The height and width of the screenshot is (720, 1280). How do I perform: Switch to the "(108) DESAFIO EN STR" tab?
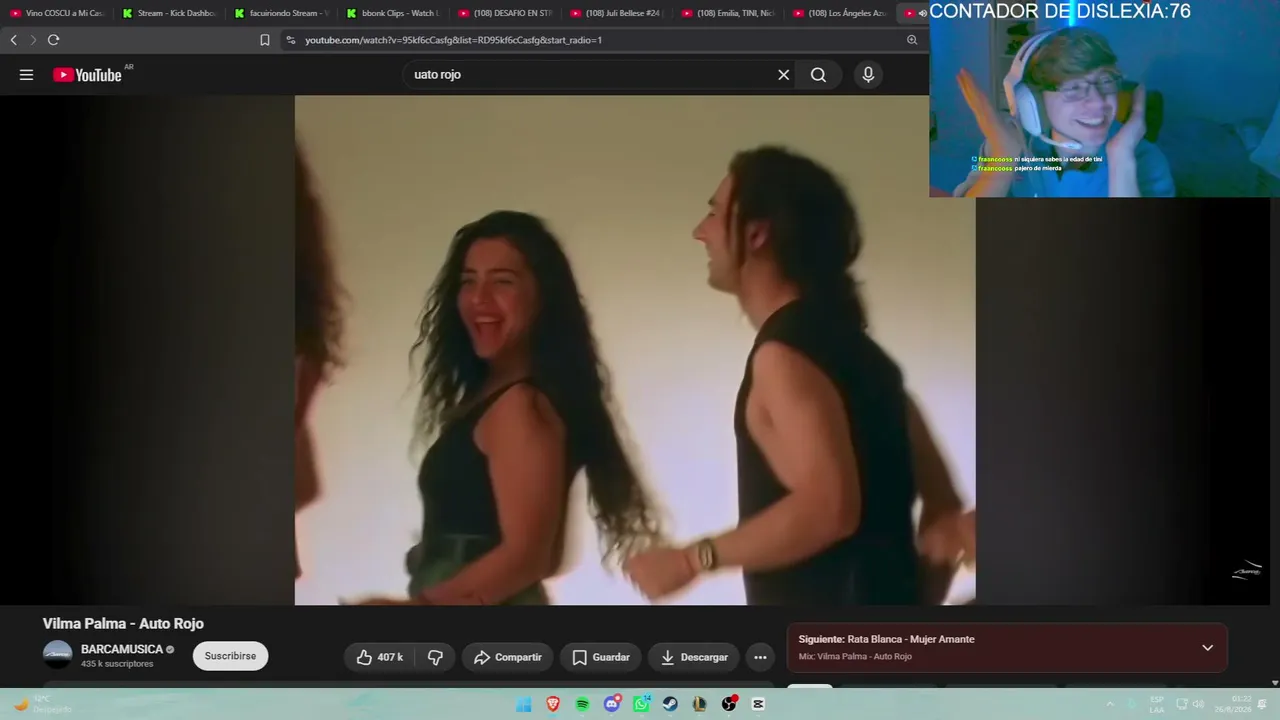(x=504, y=13)
